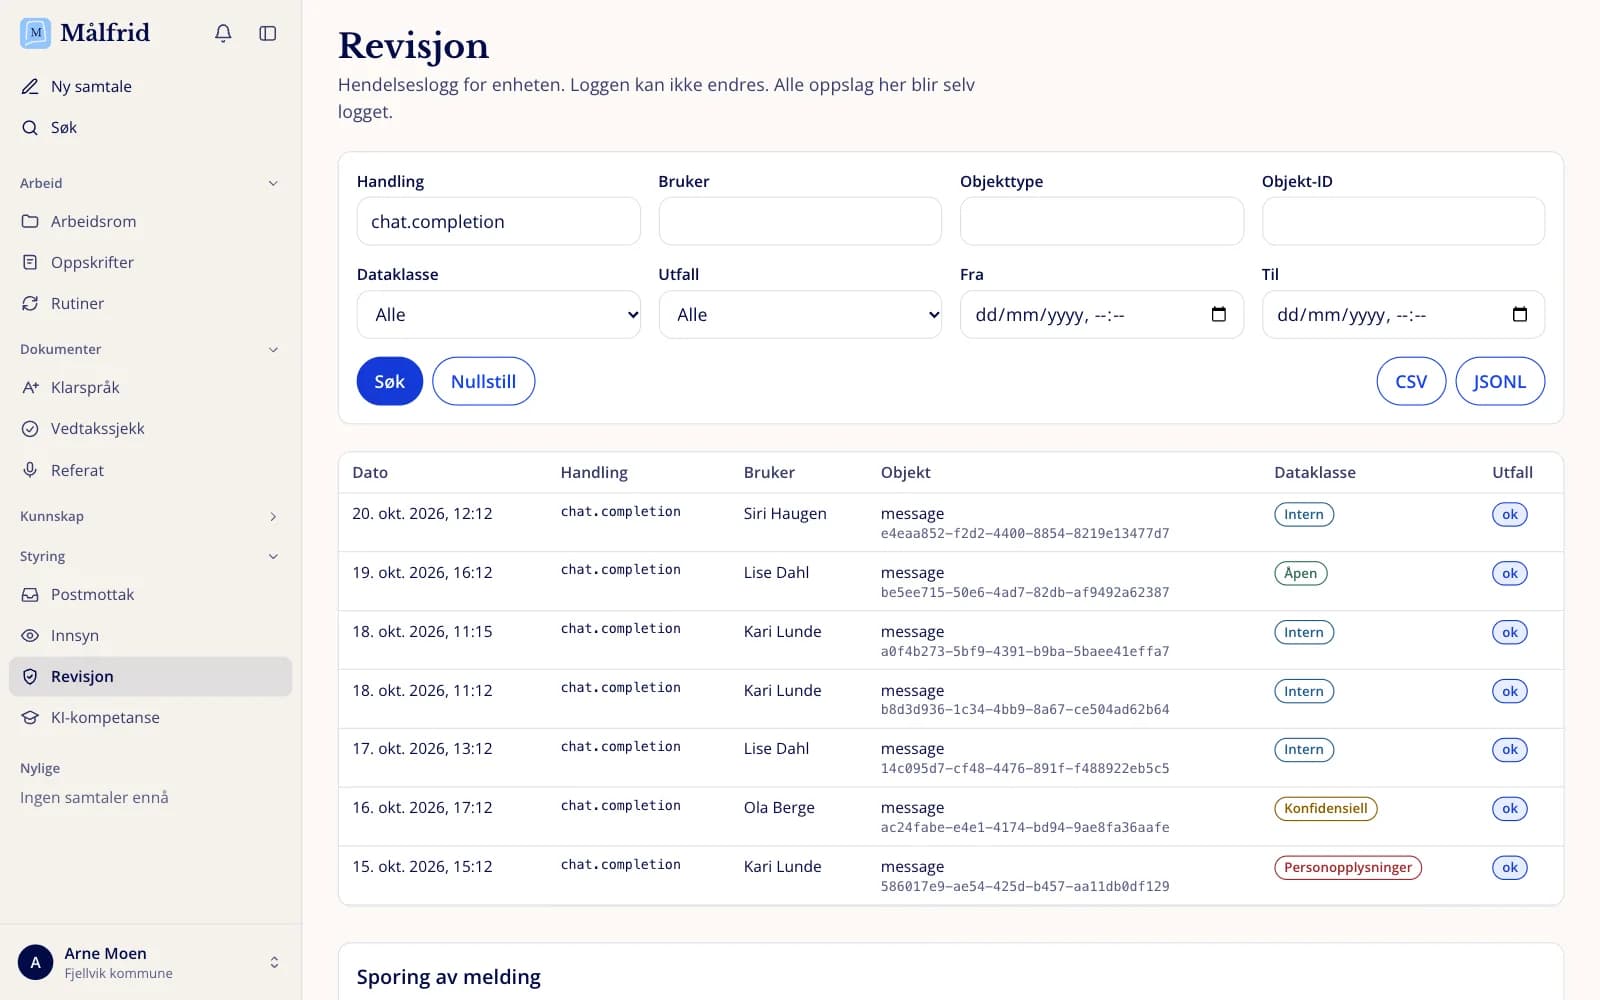
Task: Open Innsyn eye item
Action: pos(150,635)
